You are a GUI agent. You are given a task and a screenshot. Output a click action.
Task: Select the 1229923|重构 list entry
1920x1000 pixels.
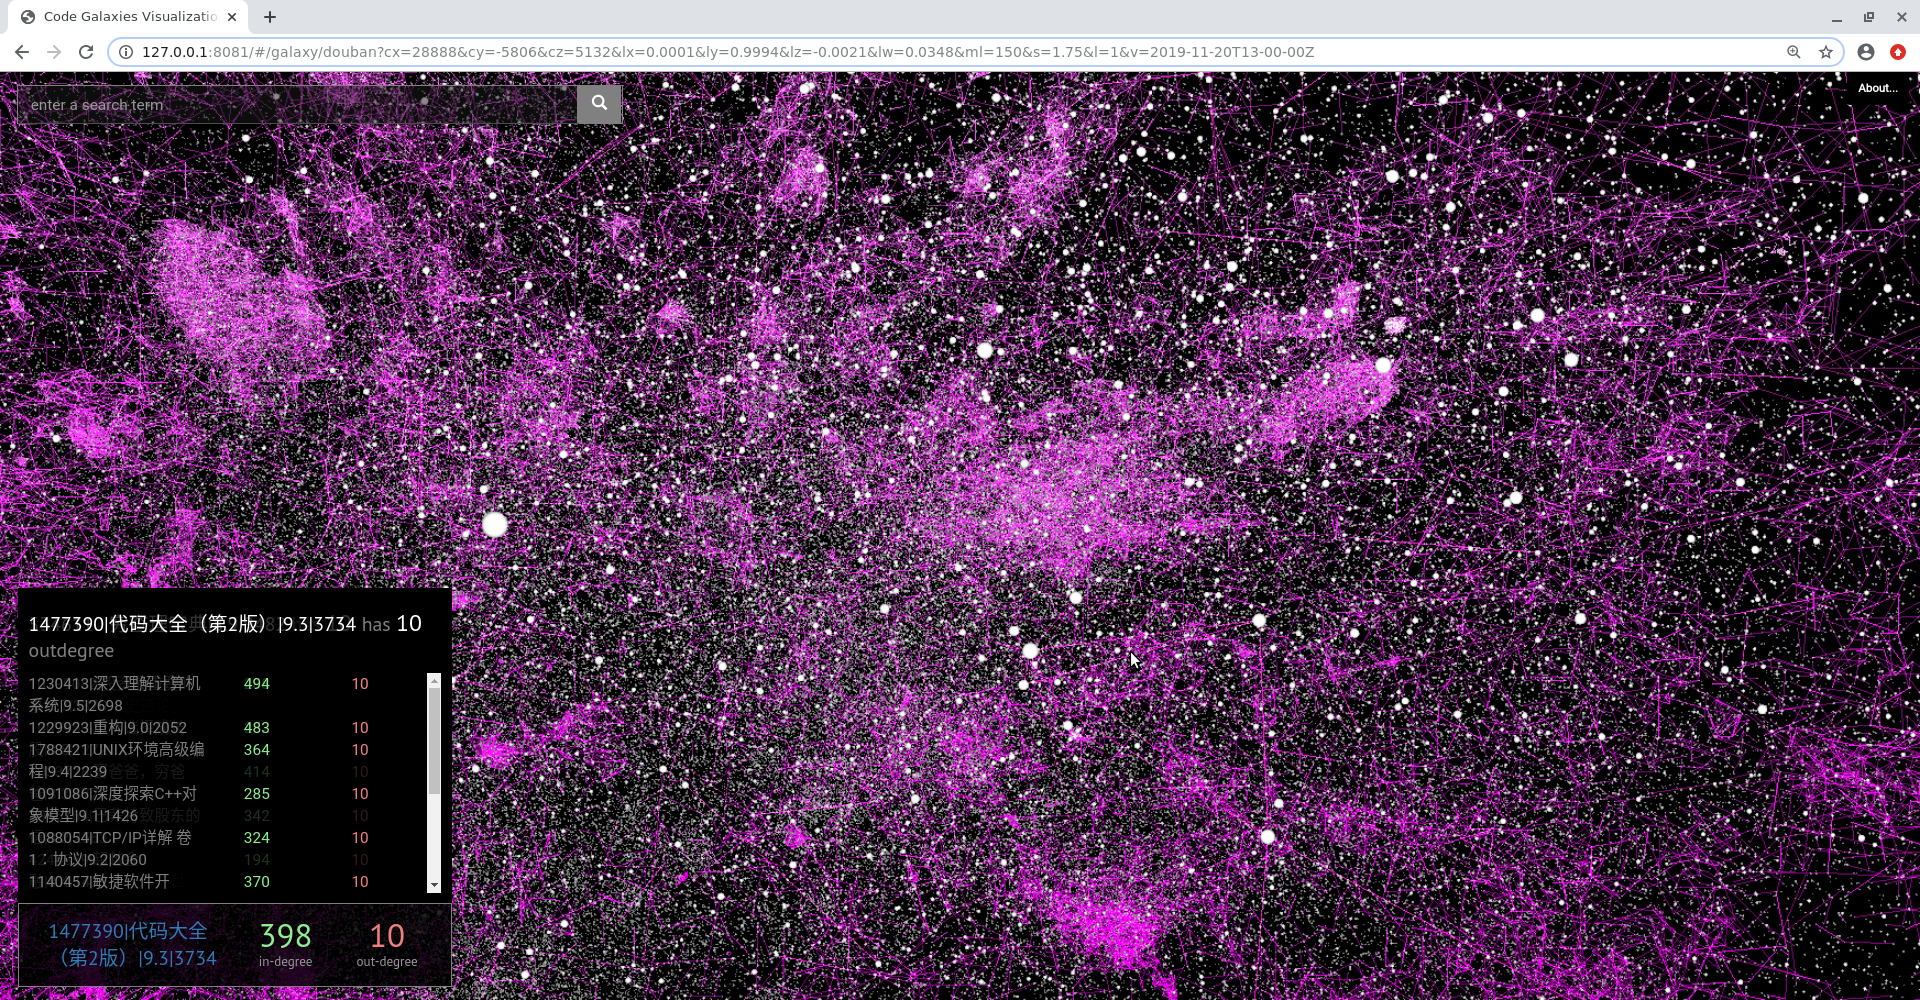[x=108, y=728]
